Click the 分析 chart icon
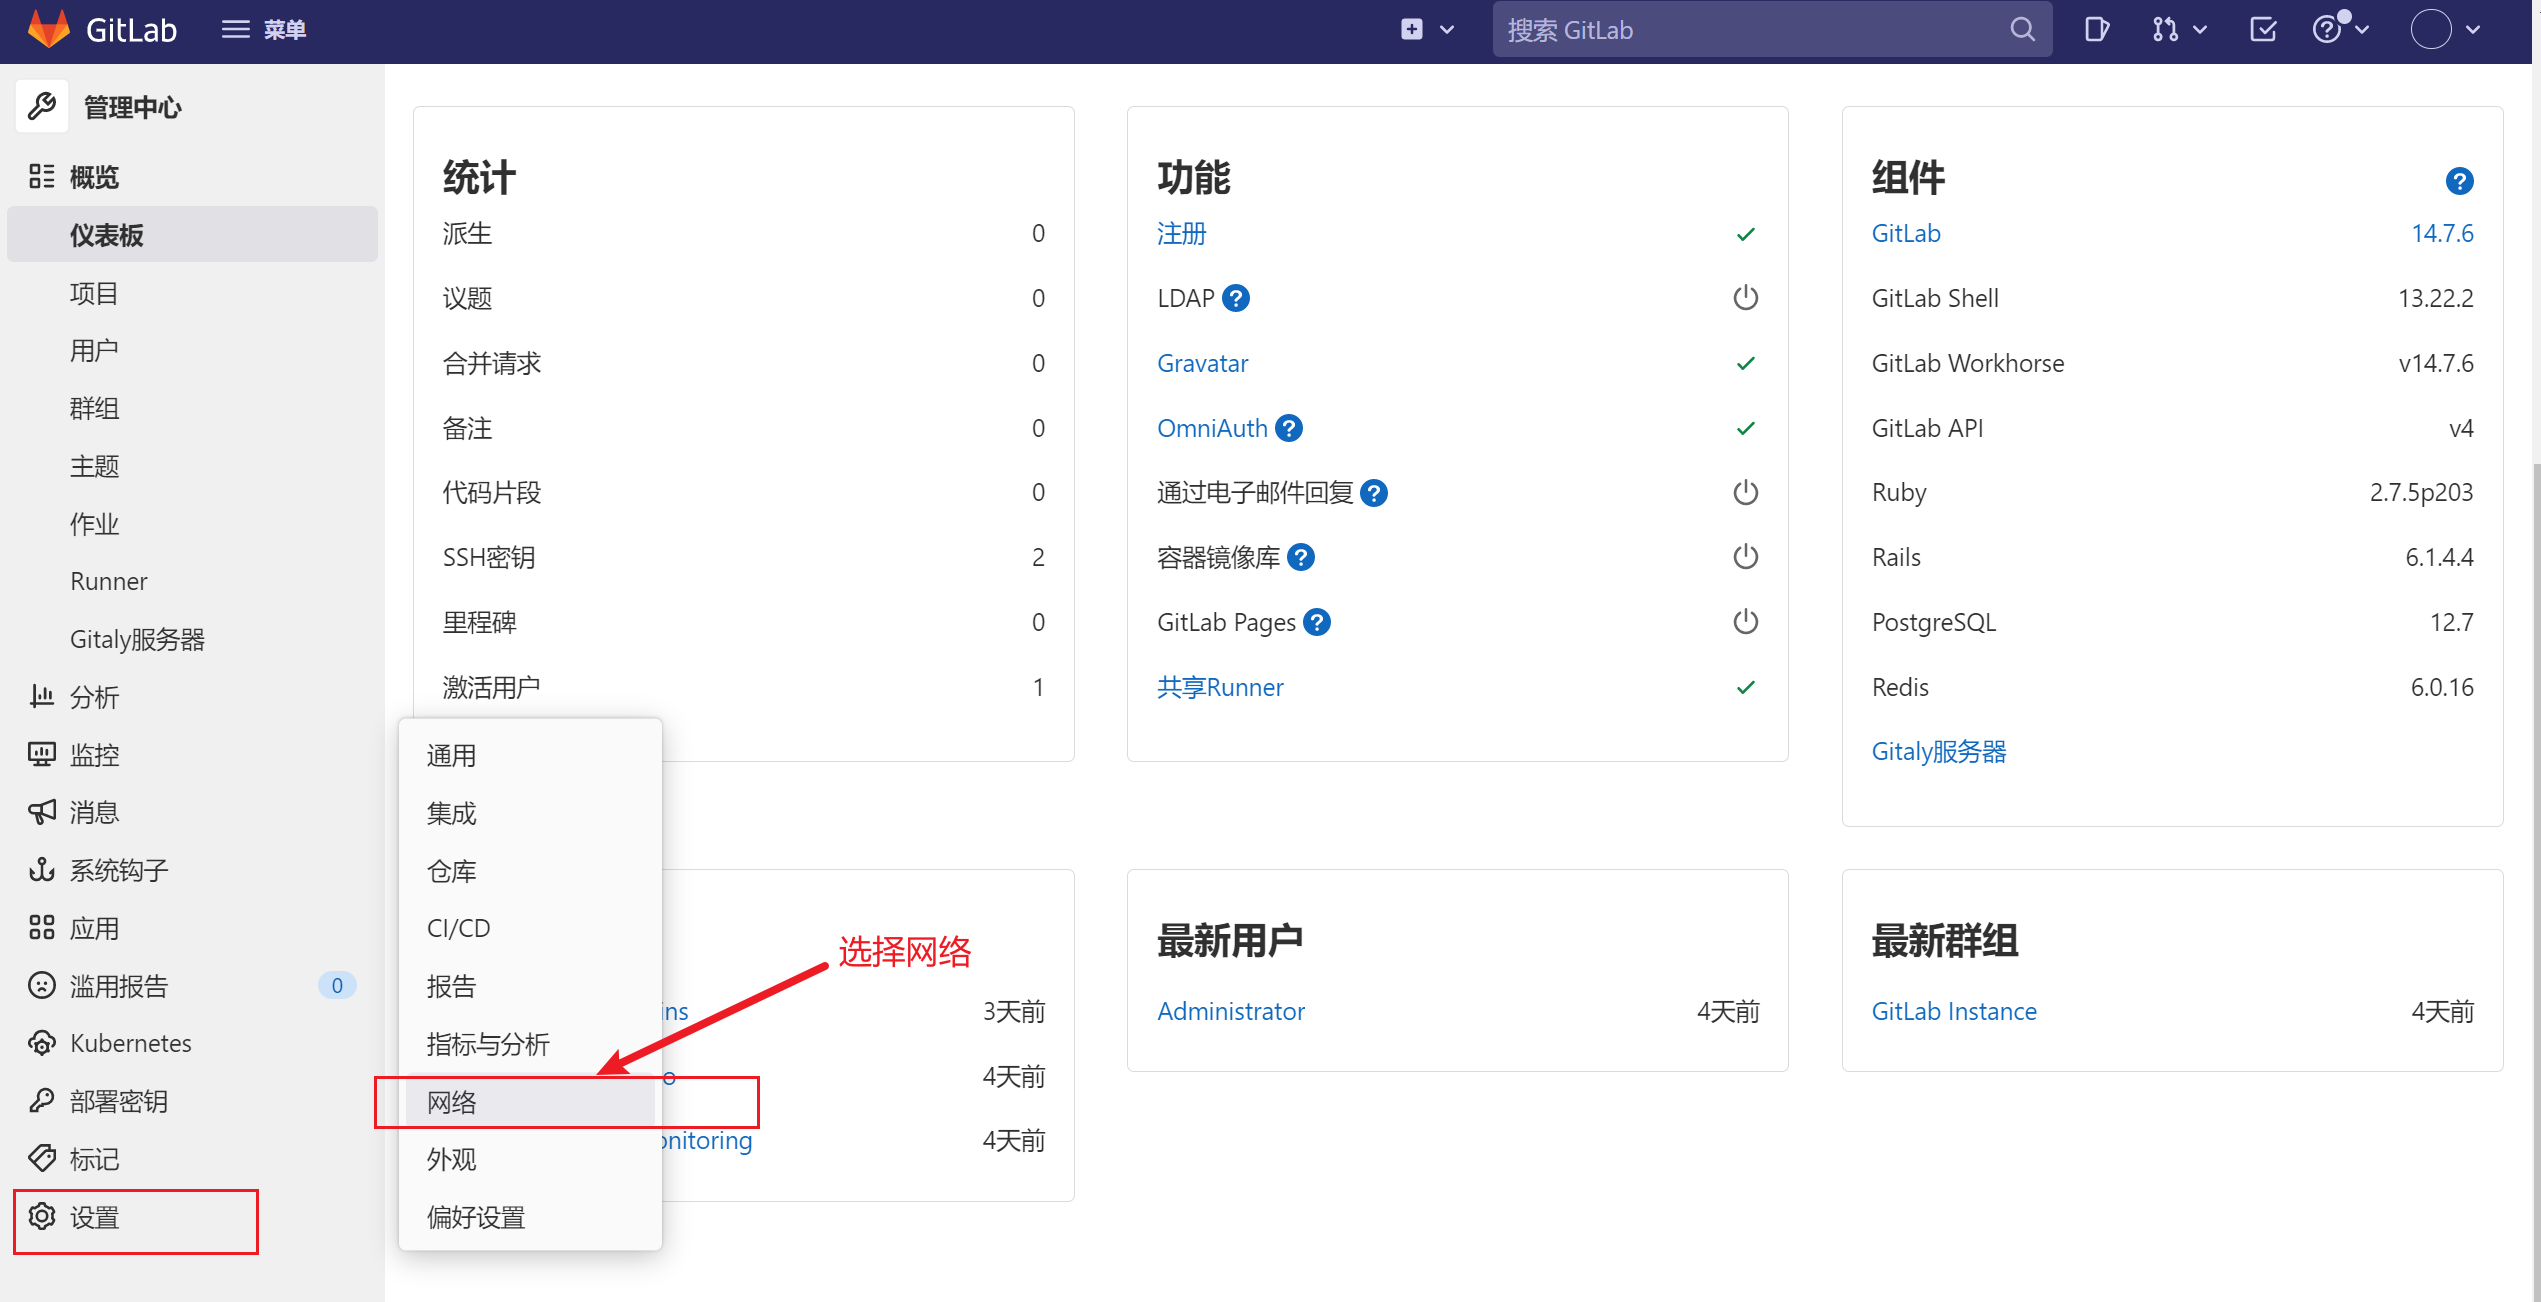2541x1302 pixels. tap(41, 696)
